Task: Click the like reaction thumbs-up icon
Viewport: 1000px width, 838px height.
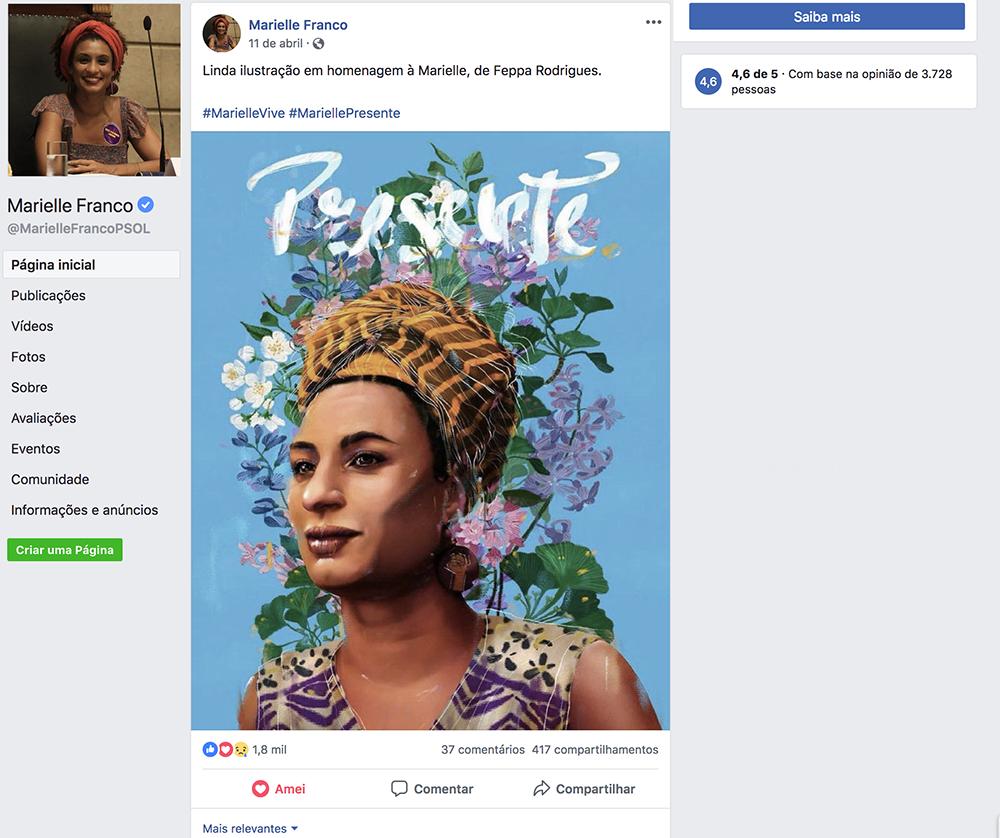Action: click(210, 749)
